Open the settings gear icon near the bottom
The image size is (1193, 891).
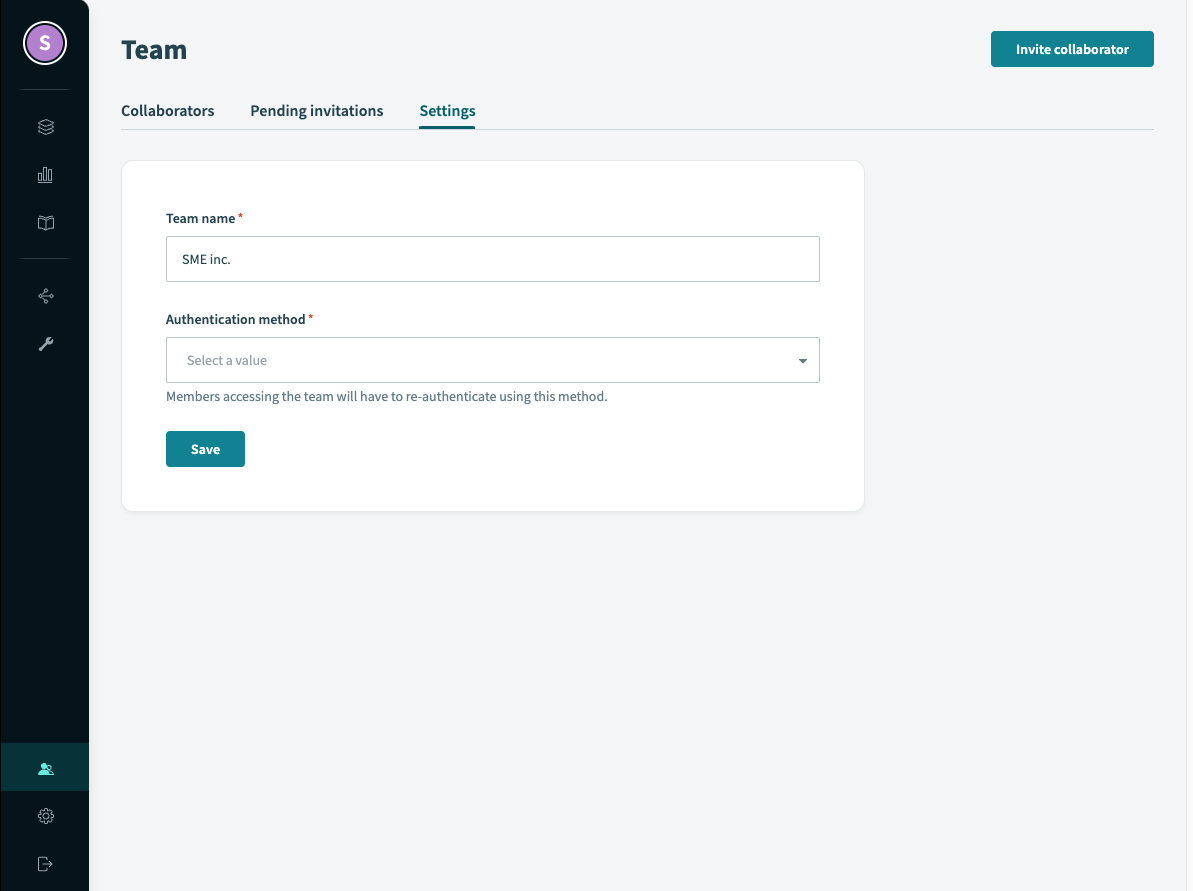pos(44,816)
